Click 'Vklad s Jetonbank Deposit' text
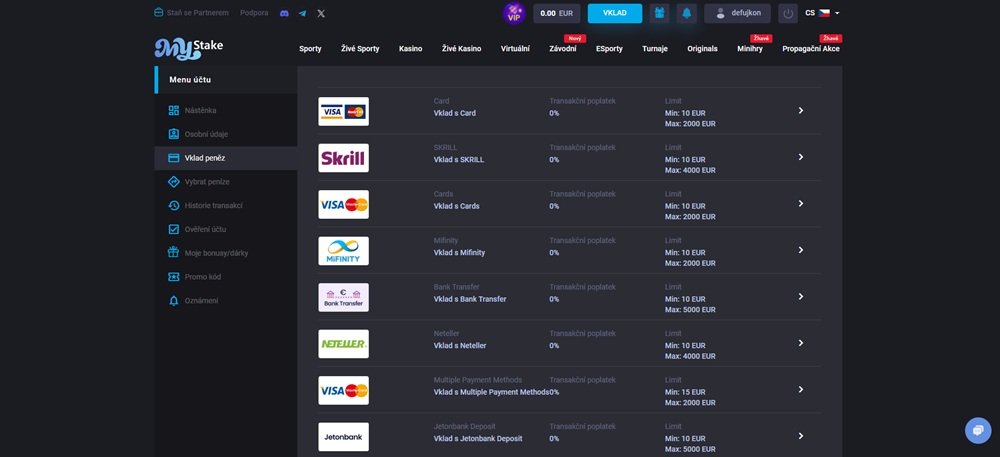The image size is (1000, 457). coord(478,439)
